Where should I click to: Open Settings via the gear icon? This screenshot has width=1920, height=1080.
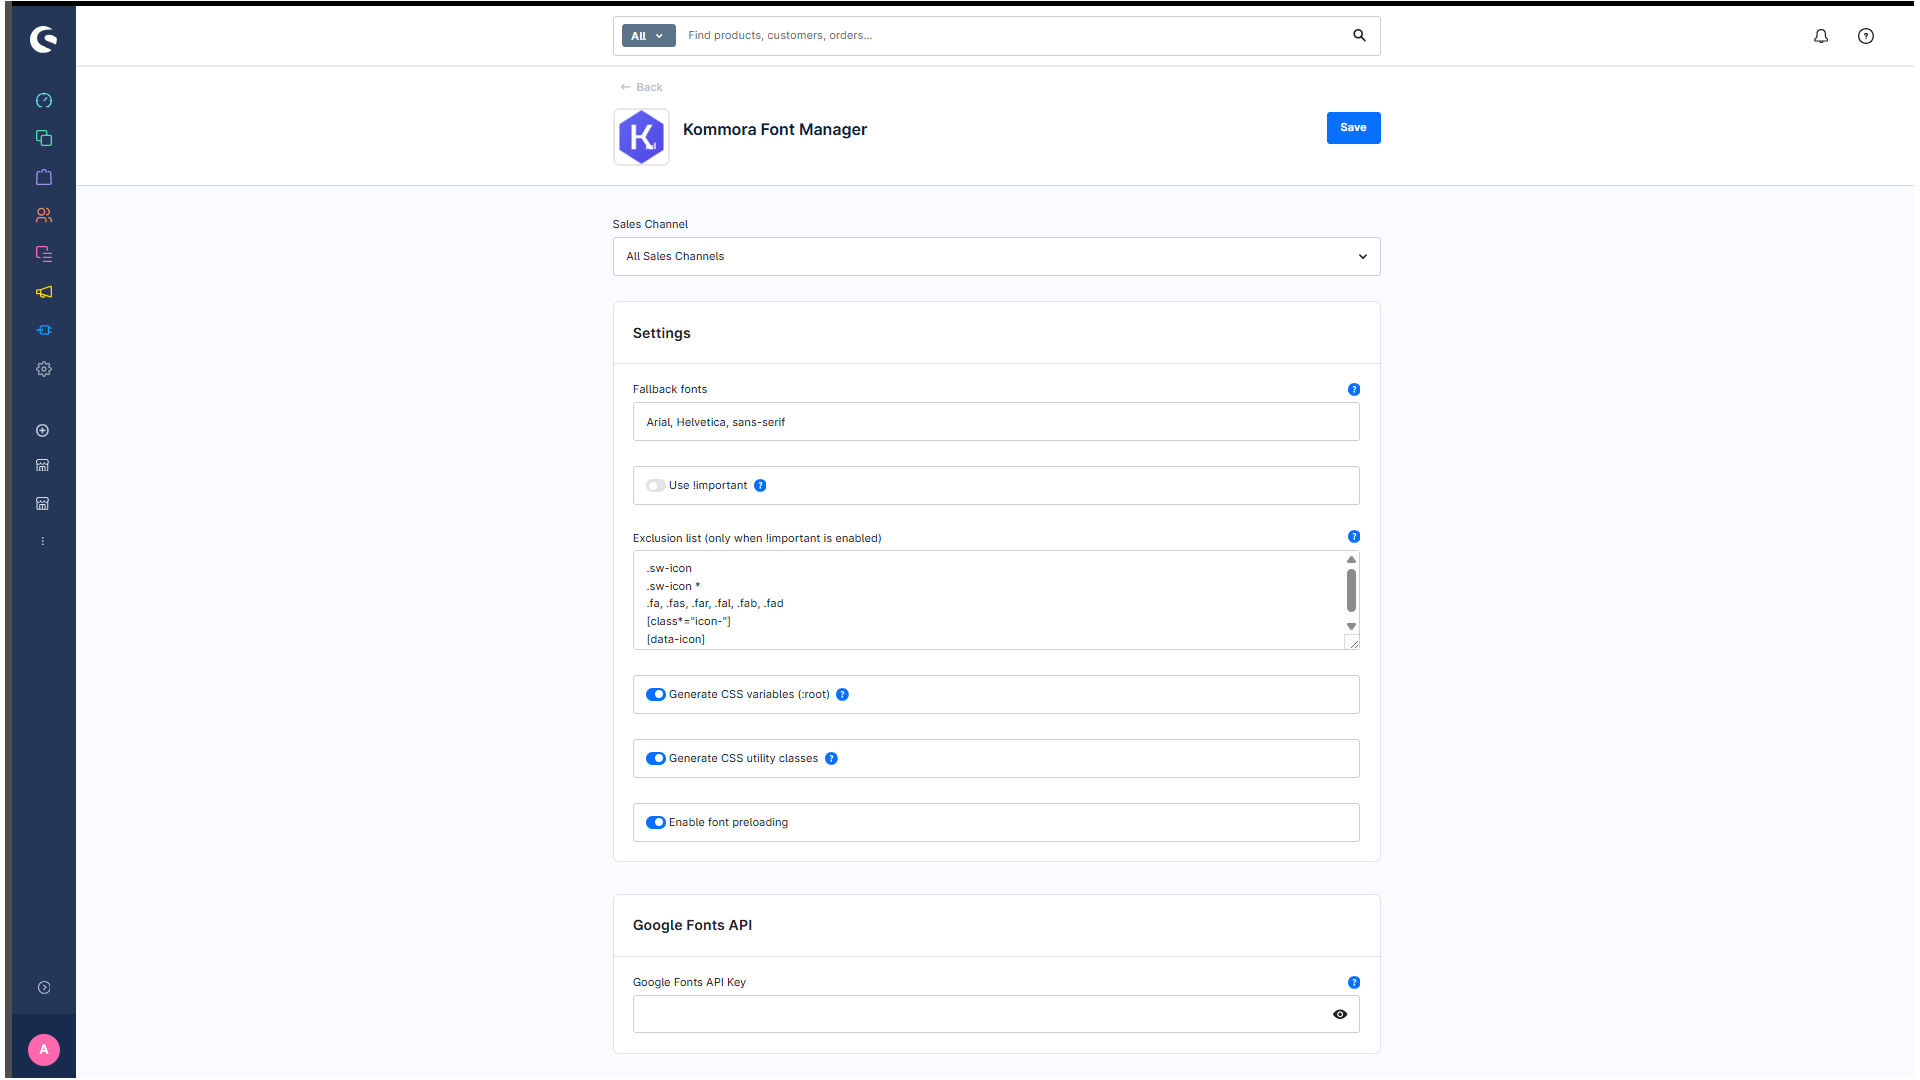coord(44,369)
